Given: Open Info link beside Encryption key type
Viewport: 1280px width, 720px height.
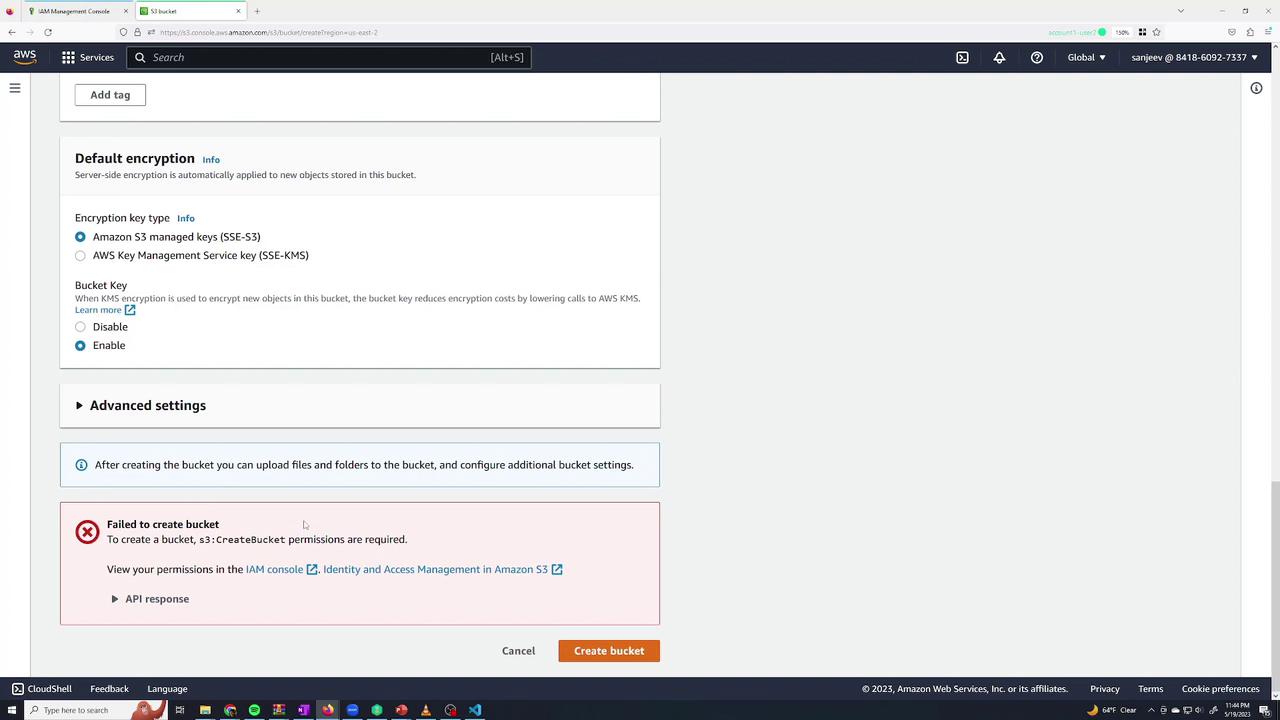Looking at the screenshot, I should 186,218.
